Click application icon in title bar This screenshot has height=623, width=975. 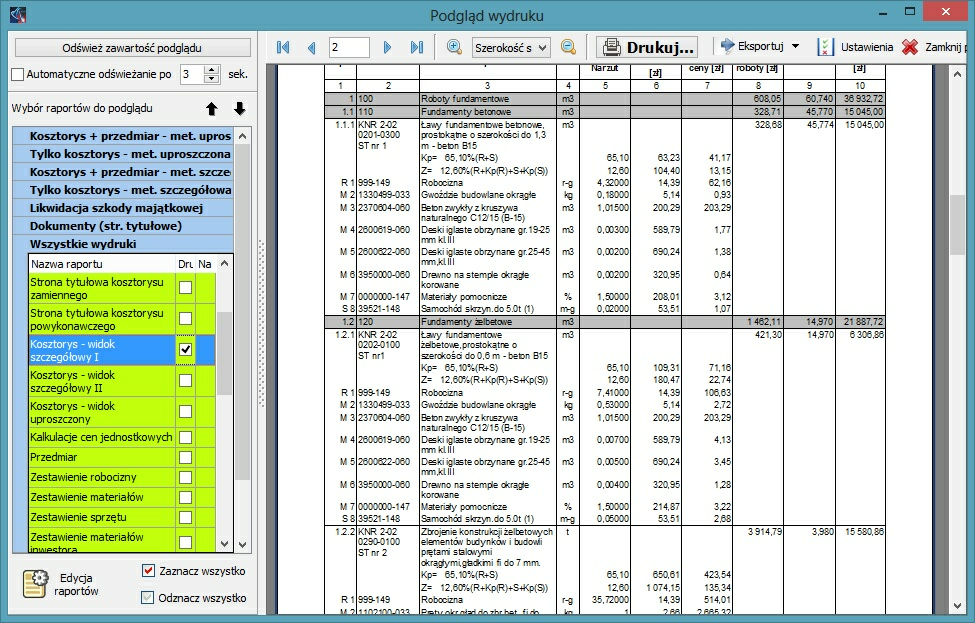18,14
